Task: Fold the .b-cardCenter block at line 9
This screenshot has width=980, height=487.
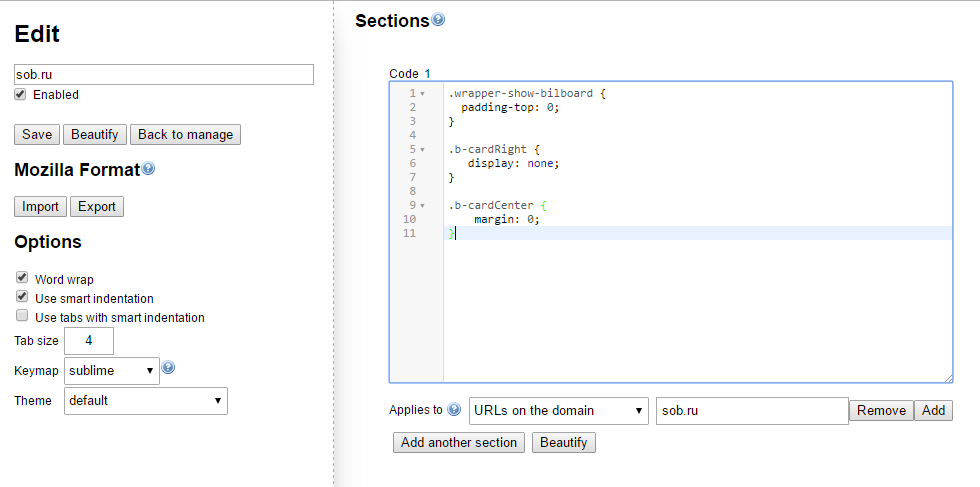Action: pyautogui.click(x=422, y=206)
